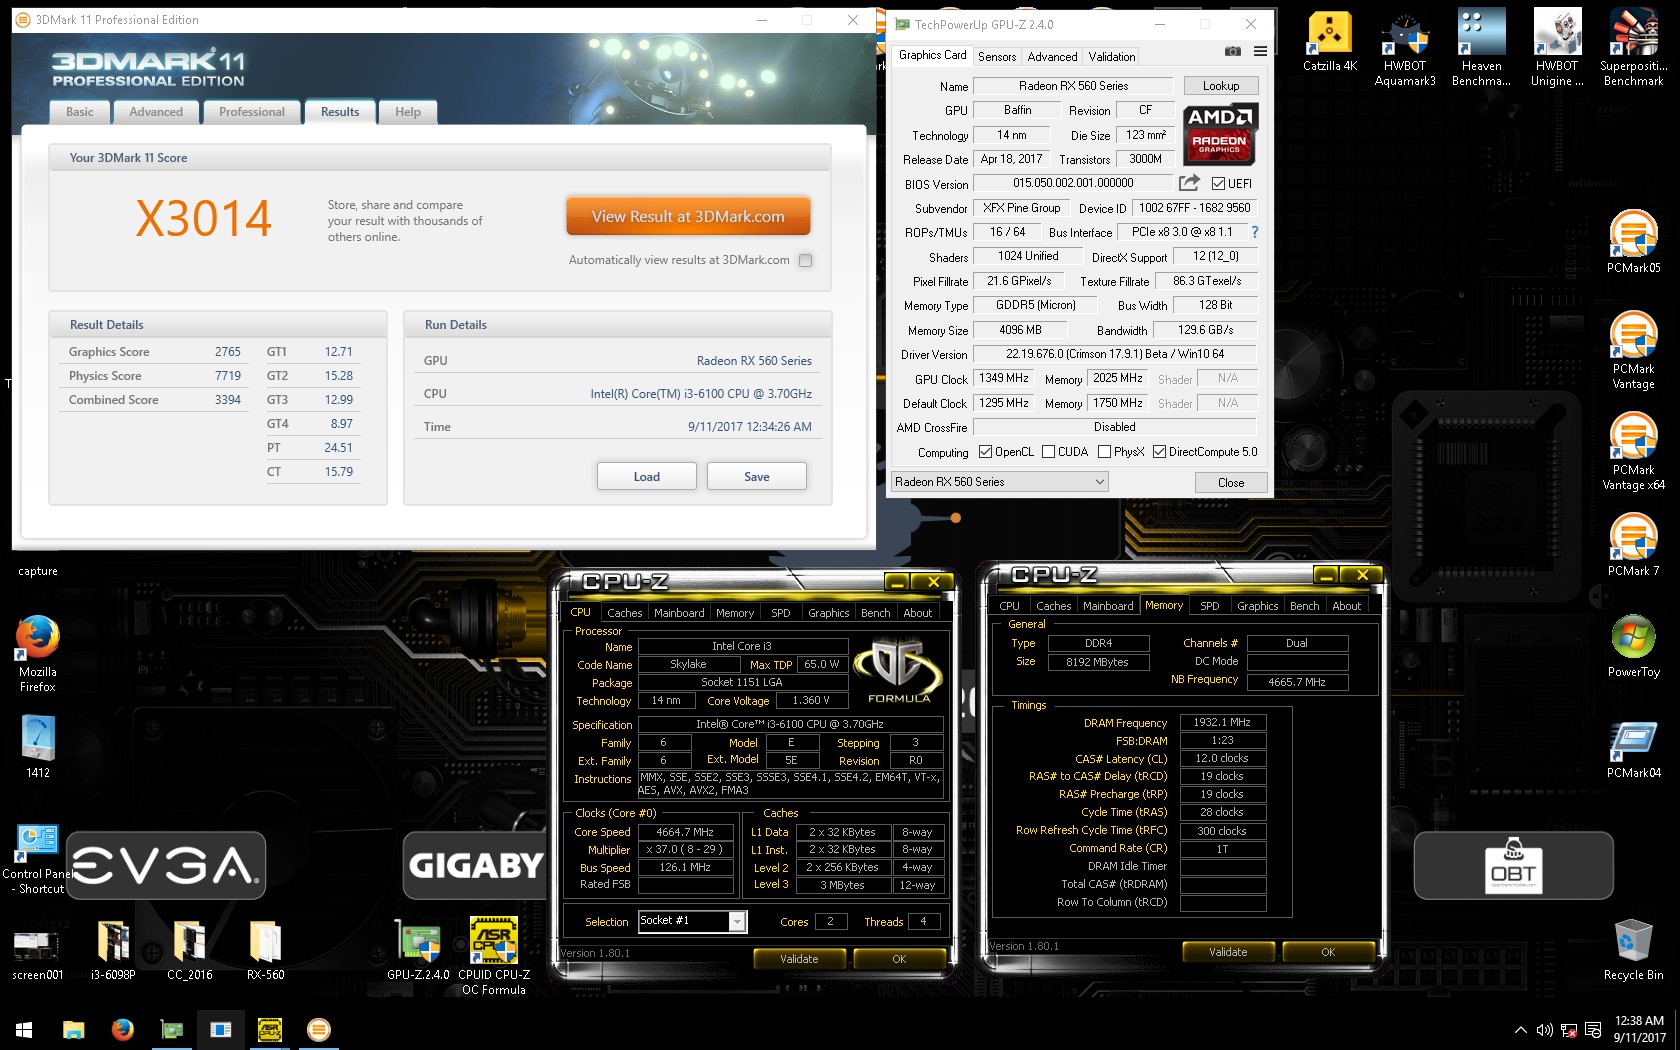The width and height of the screenshot is (1680, 1050).
Task: Toggle the UEFI checkbox in GPU-Z
Action: pos(1218,183)
